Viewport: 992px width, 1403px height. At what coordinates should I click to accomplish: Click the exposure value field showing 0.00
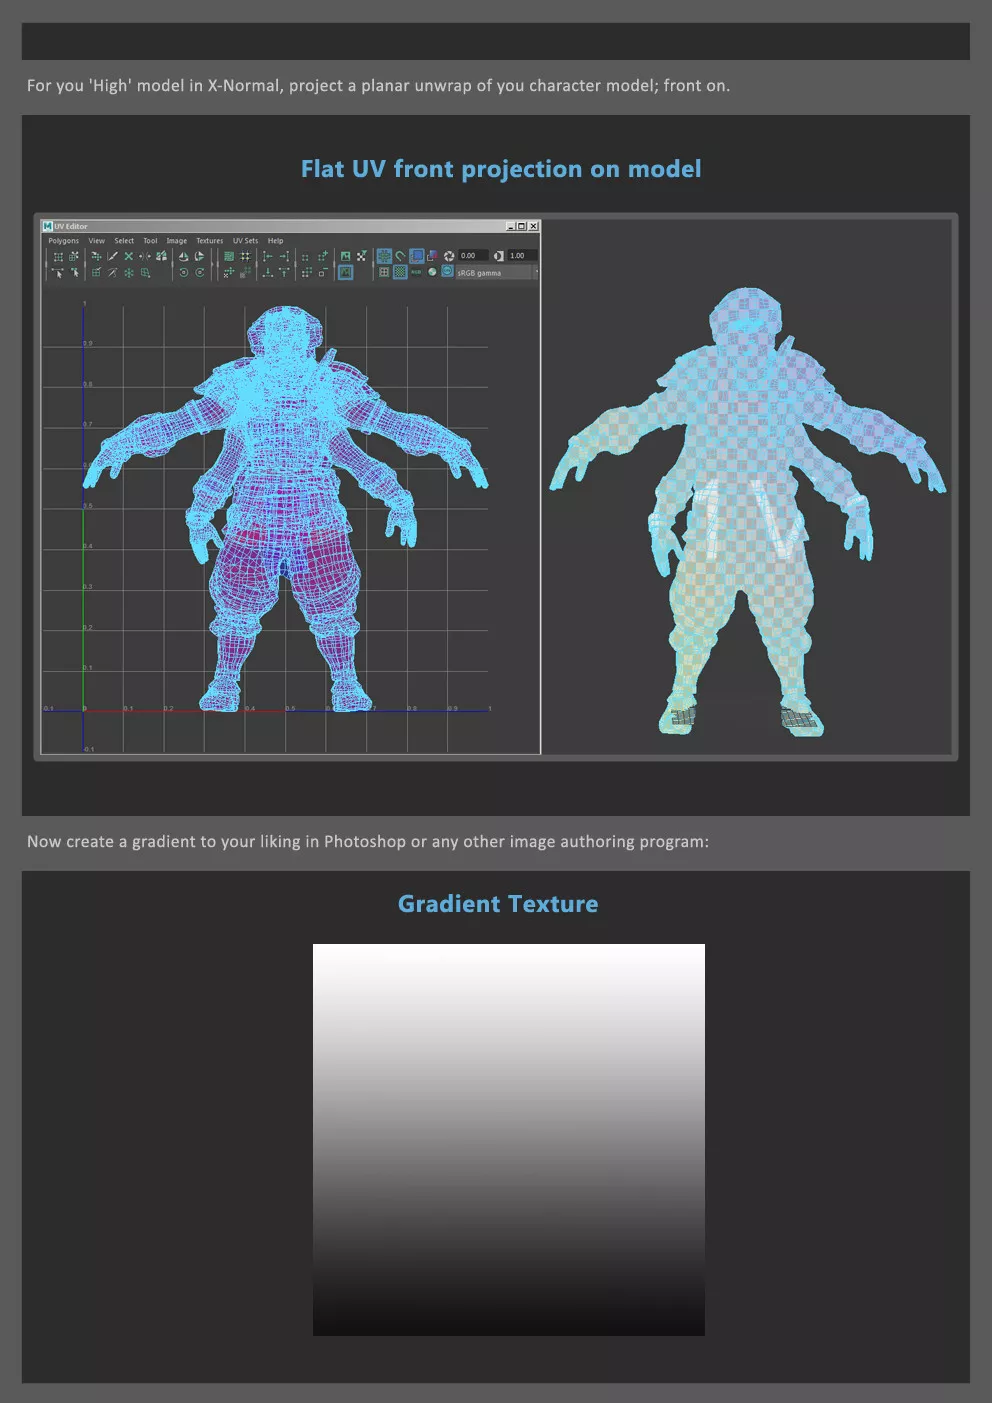click(472, 256)
